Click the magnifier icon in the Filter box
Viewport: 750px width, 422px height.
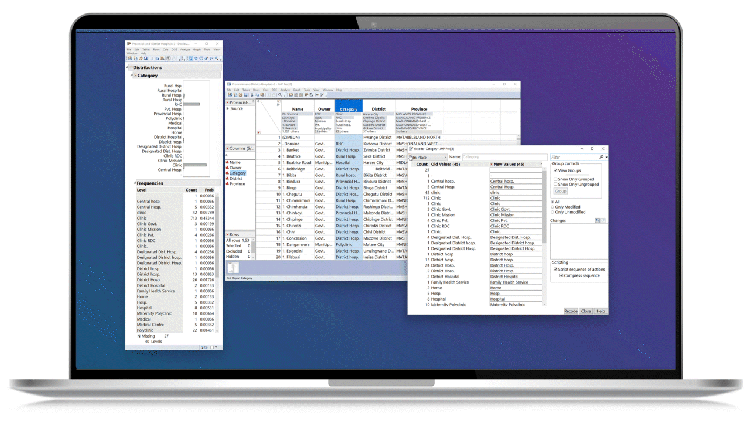tap(601, 157)
